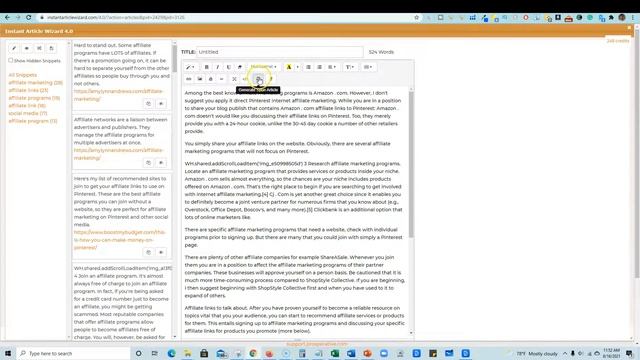Open the magic style dropdown in editor
Viewport: 640px width, 360px height.
point(190,67)
